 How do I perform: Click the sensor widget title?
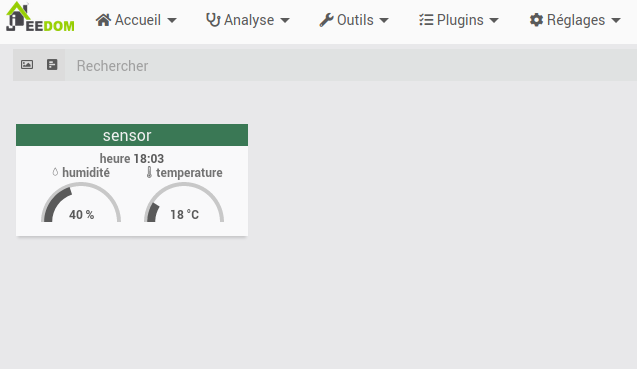(127, 135)
